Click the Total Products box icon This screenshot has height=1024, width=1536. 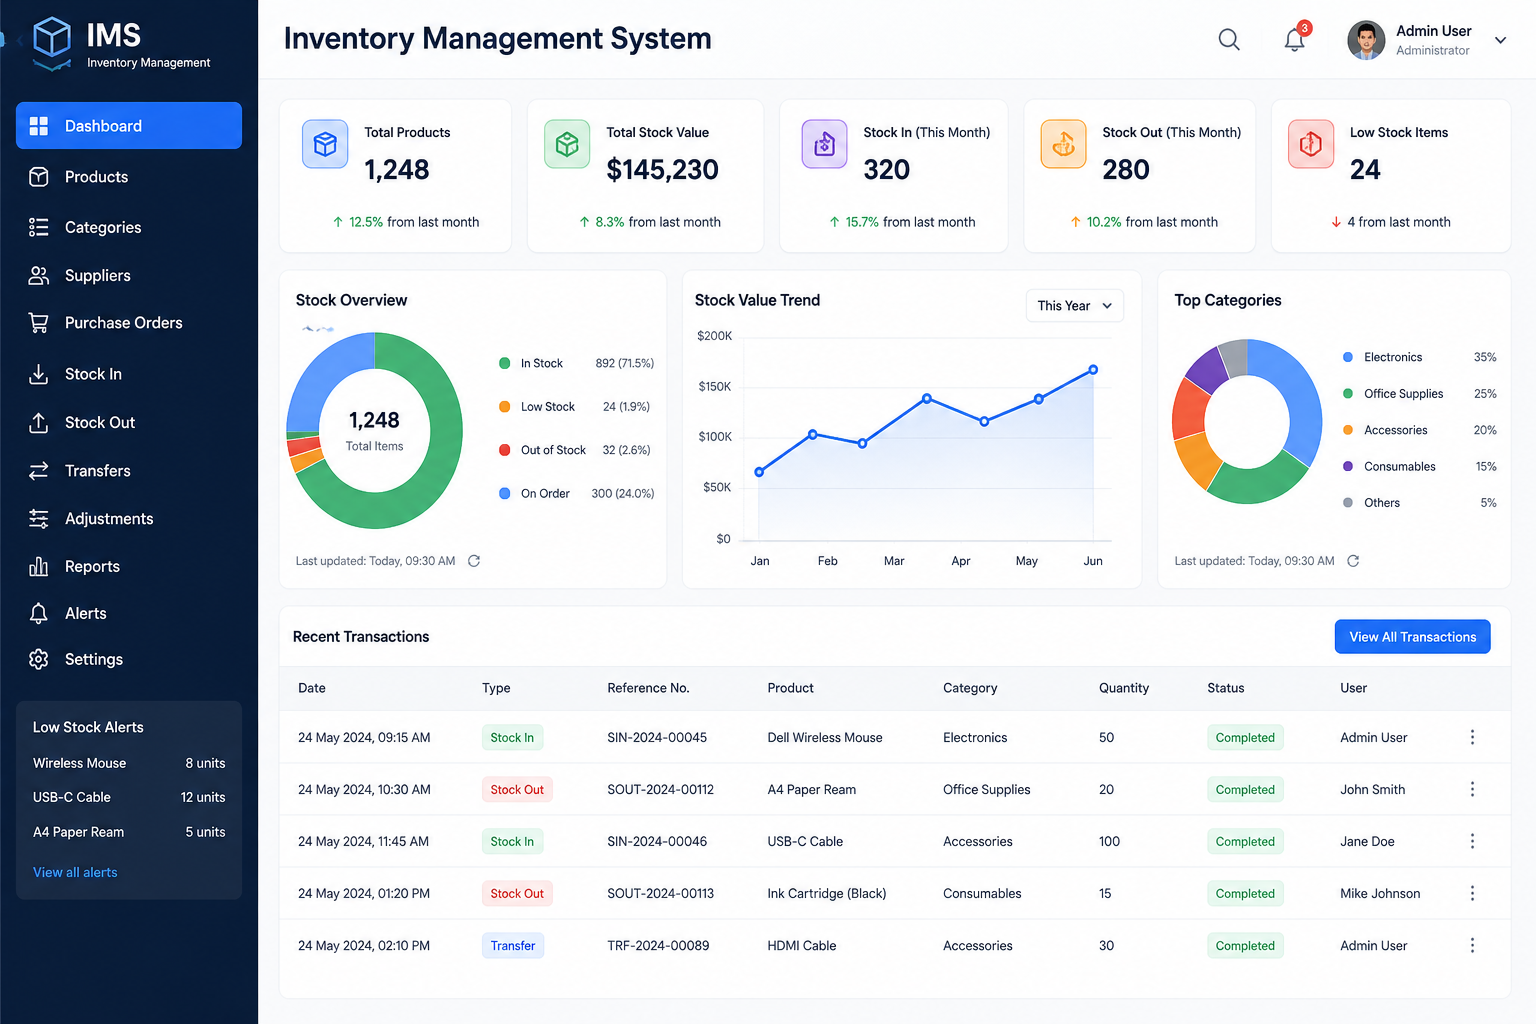tap(325, 144)
